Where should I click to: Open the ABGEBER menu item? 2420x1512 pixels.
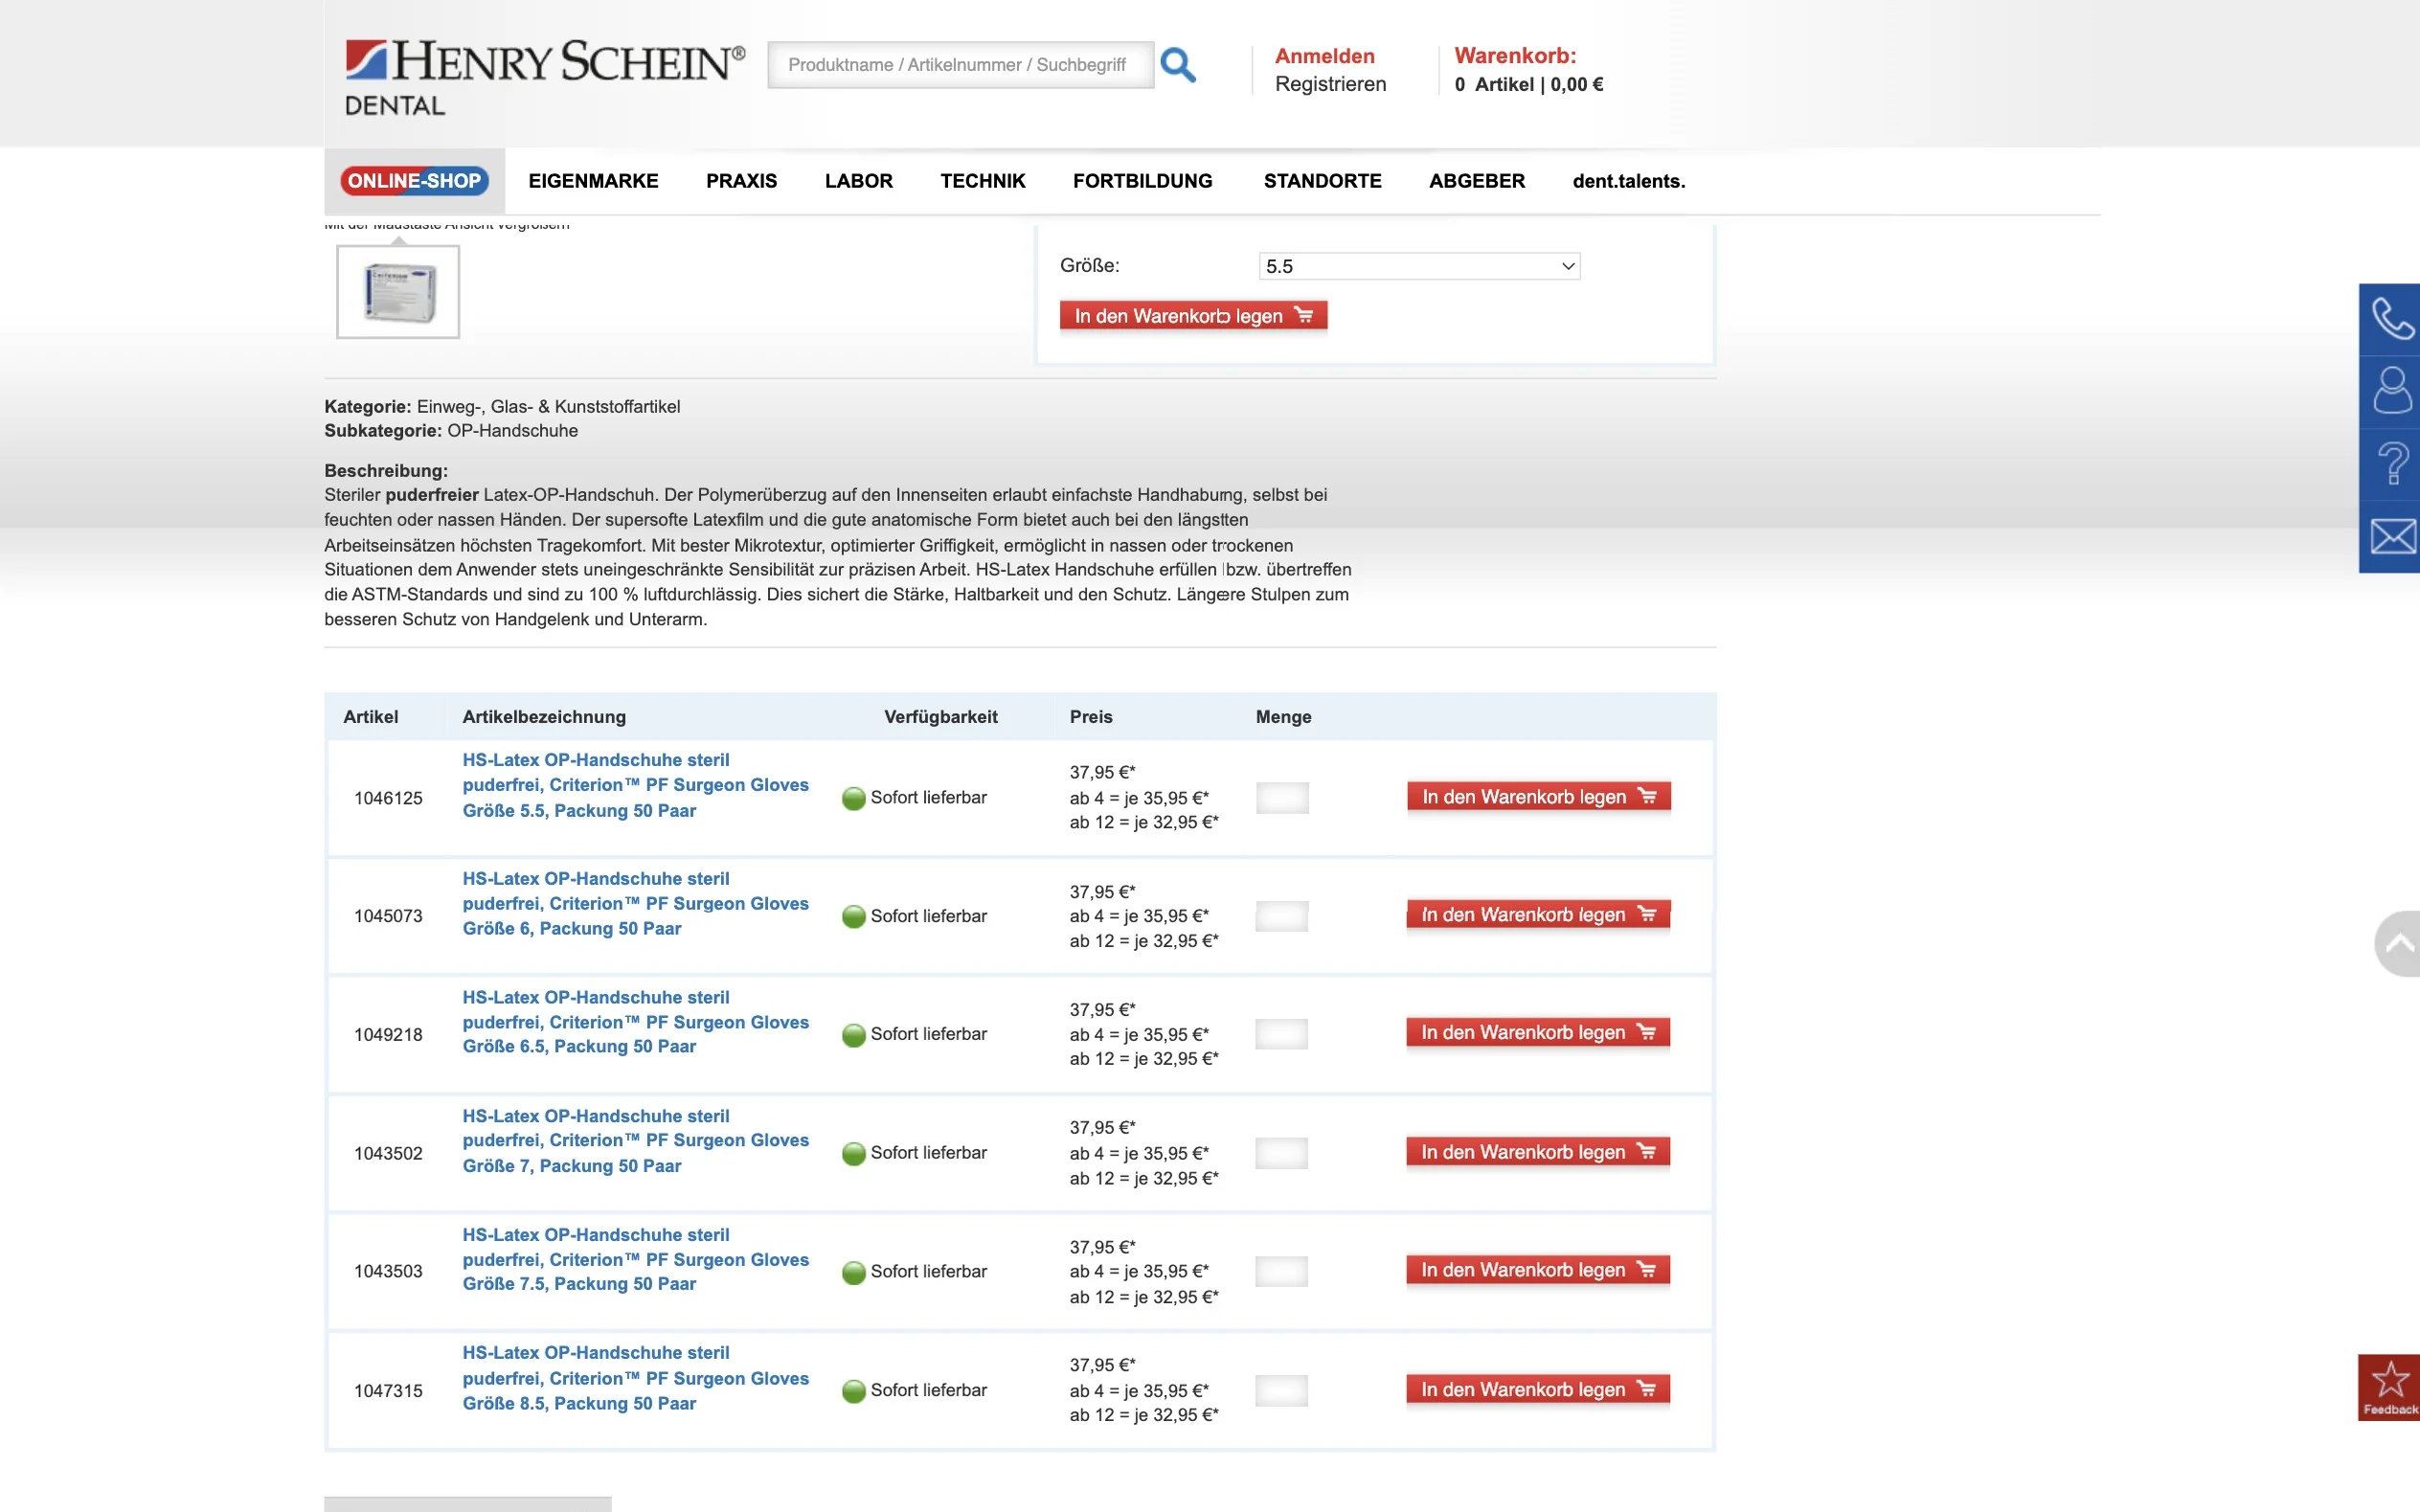coord(1476,181)
